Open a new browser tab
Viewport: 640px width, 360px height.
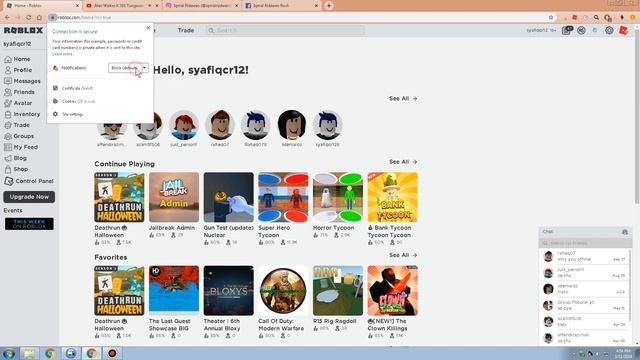click(329, 6)
